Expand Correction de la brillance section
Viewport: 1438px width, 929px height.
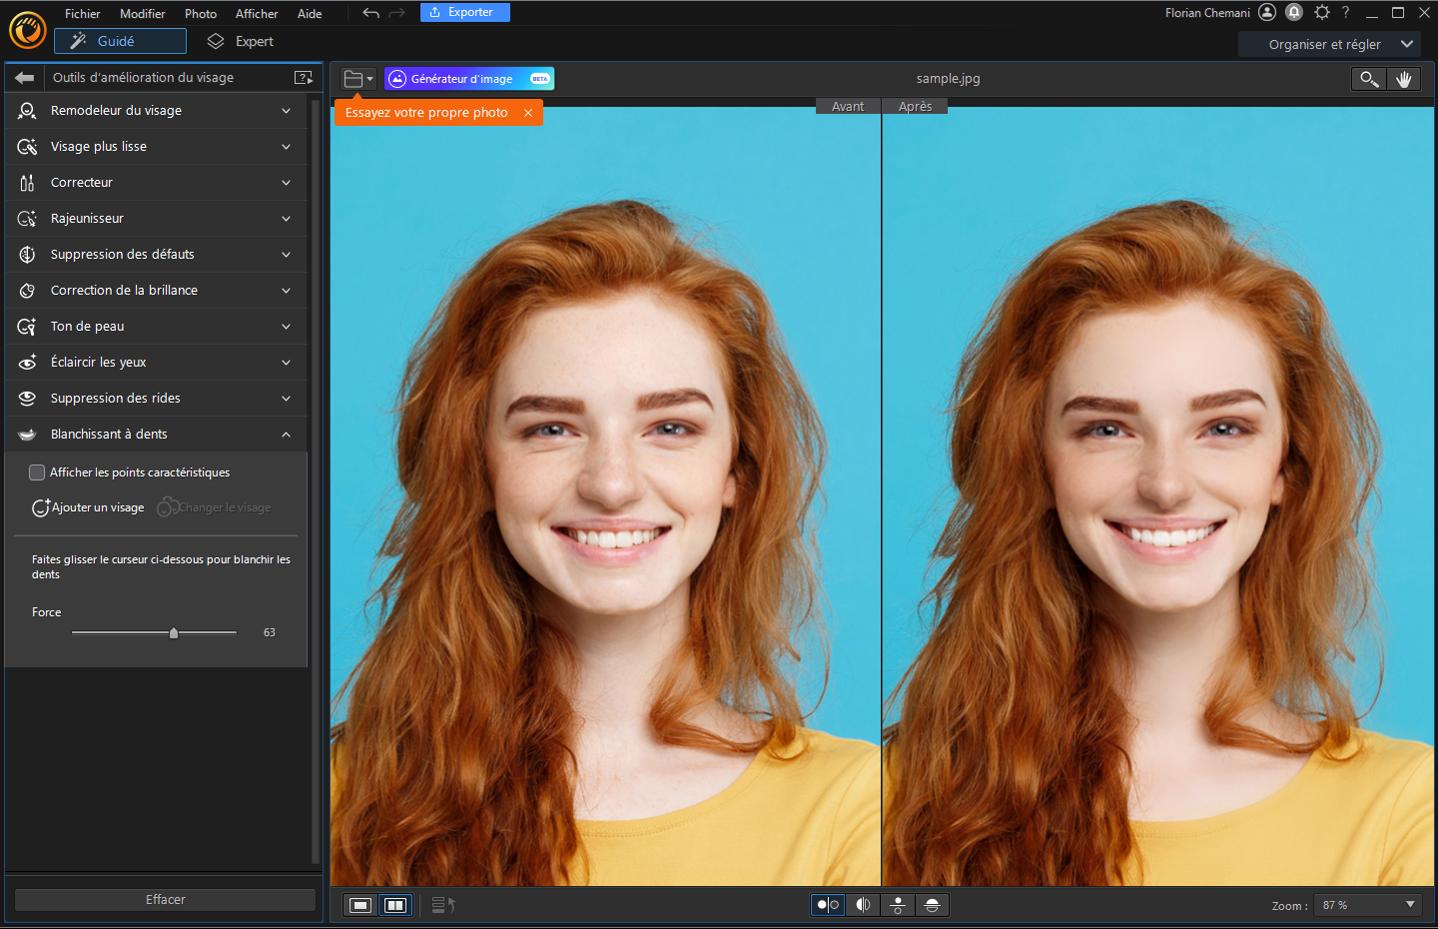click(x=286, y=291)
